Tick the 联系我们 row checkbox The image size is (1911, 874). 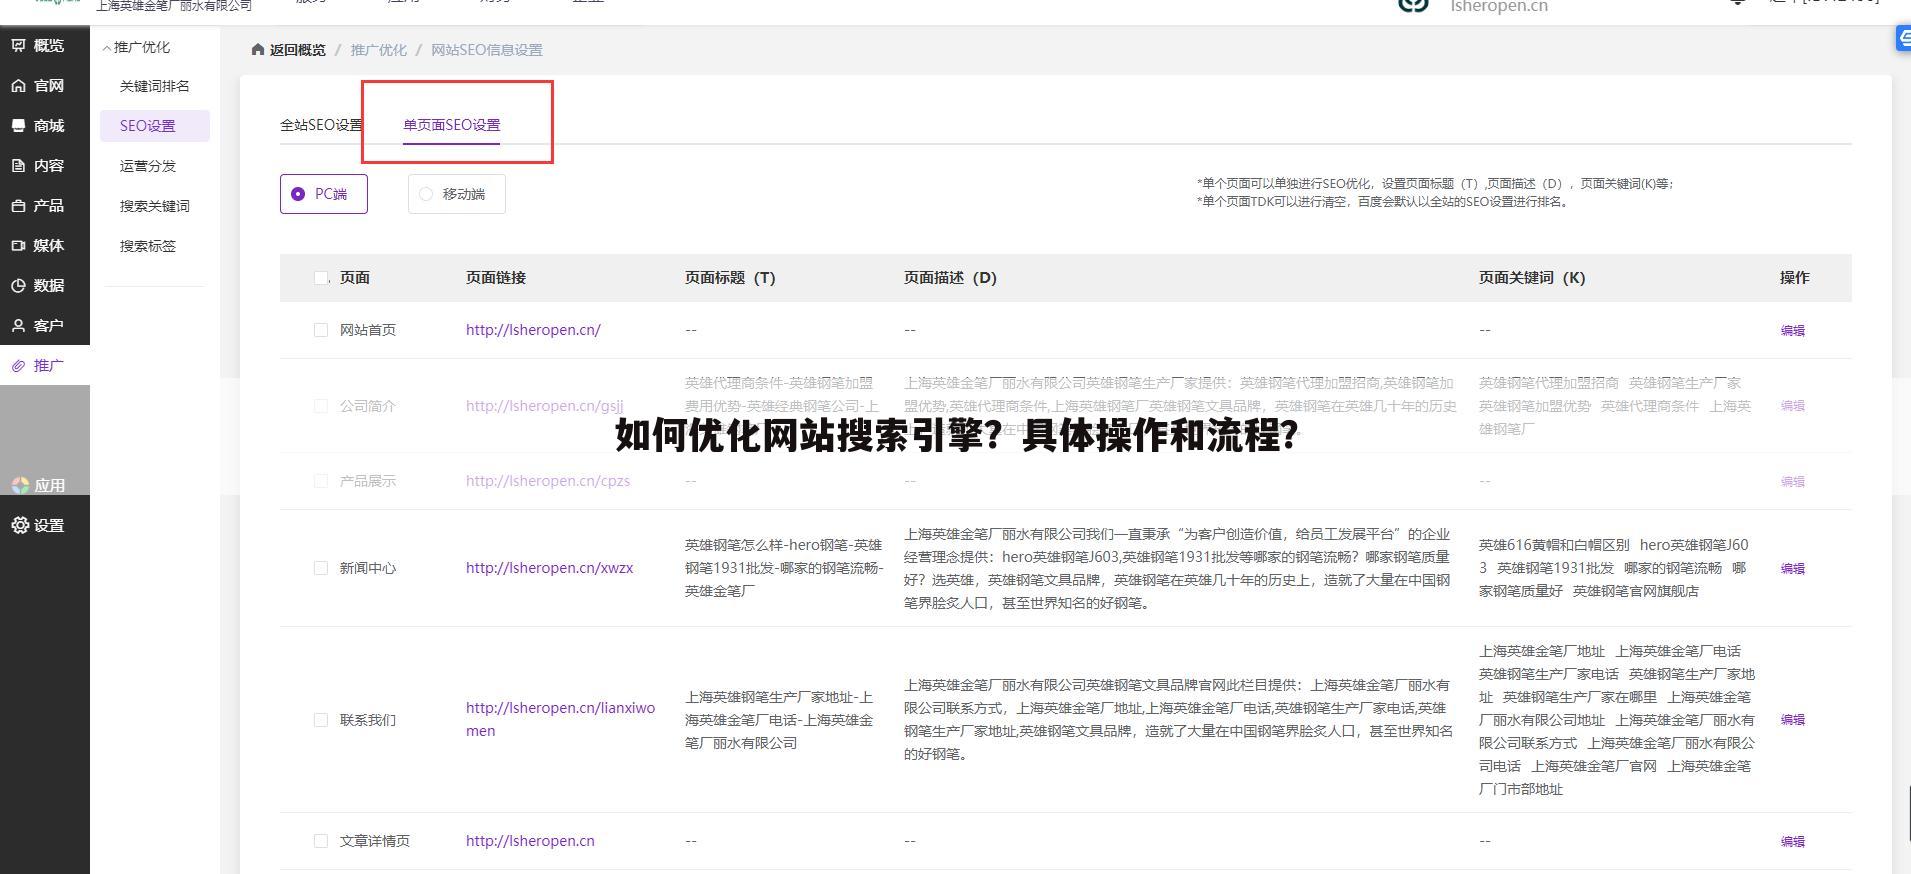pyautogui.click(x=321, y=720)
